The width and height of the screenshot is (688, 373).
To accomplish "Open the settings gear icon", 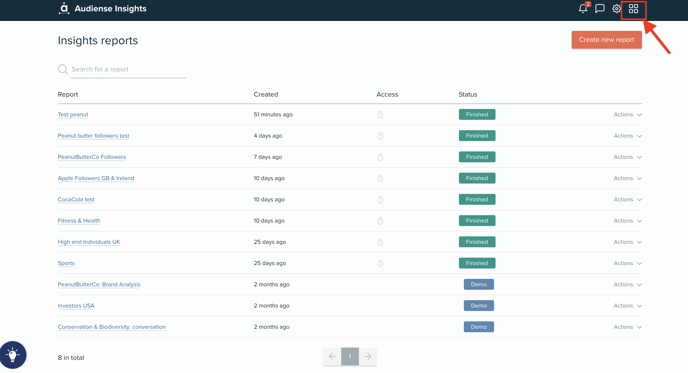I will coord(616,8).
